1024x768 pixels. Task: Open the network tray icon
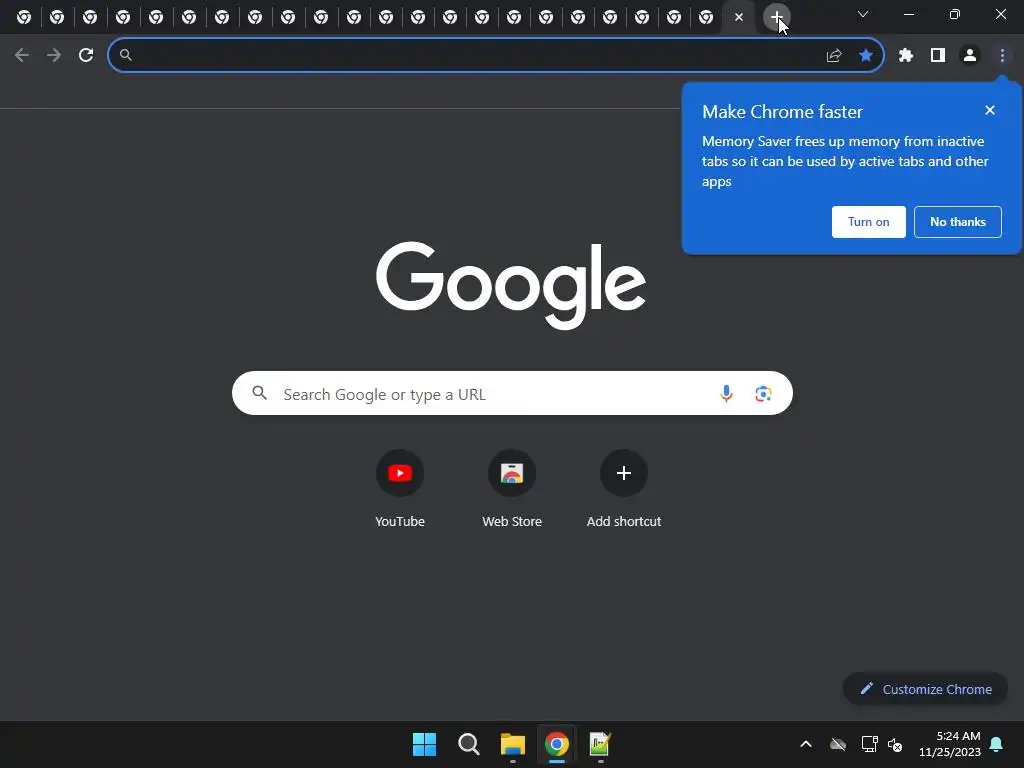pos(869,744)
